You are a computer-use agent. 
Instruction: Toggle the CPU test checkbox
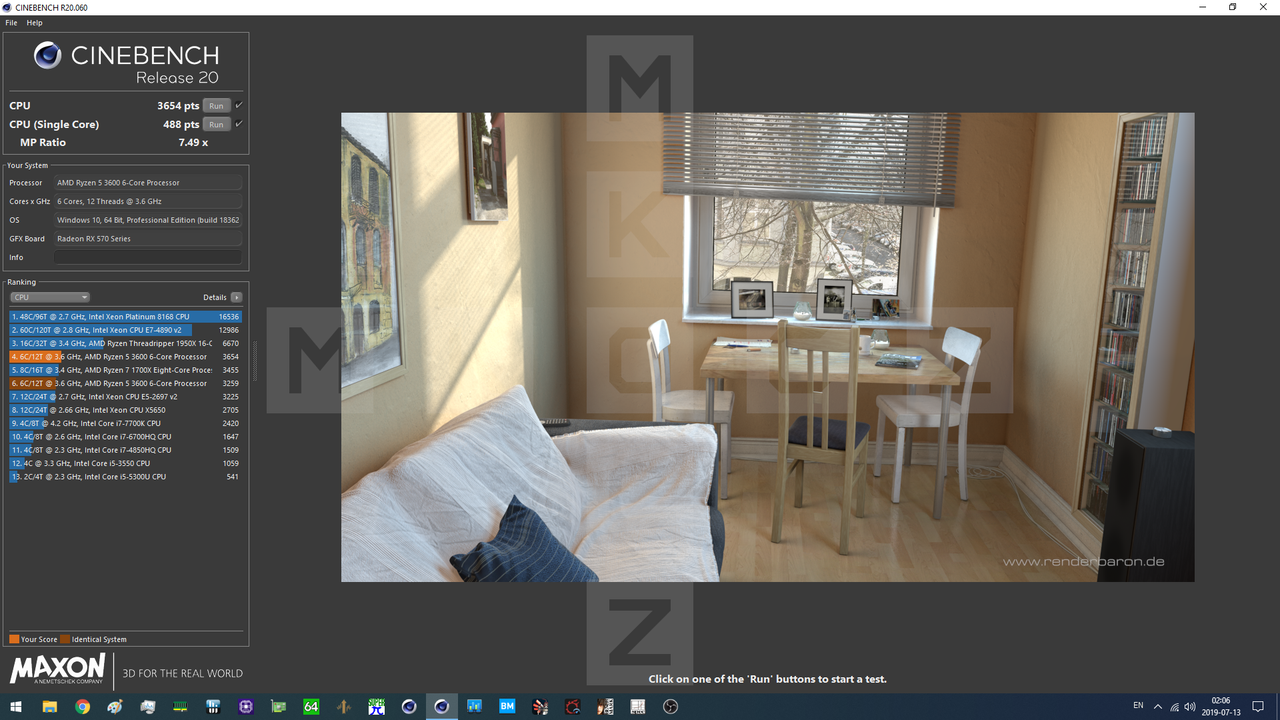239,105
